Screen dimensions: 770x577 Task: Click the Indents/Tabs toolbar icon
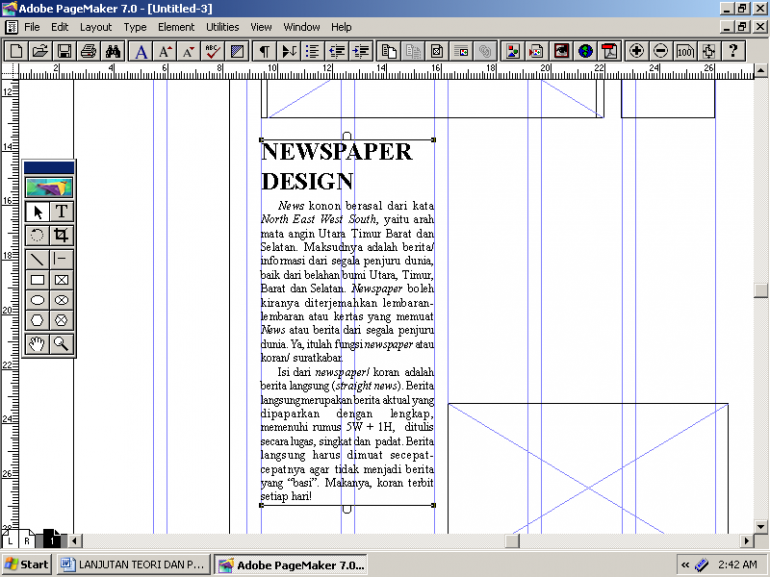[289, 51]
